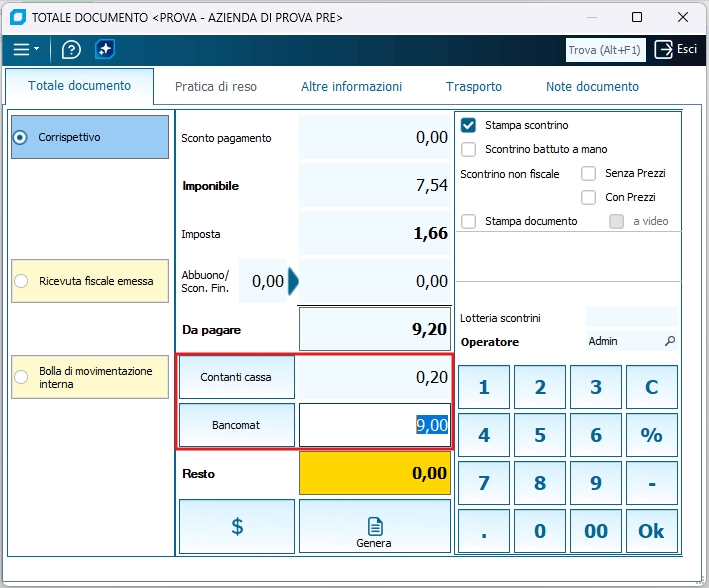This screenshot has height=588, width=709.
Task: Toggle the 'a video' checkbox
Action: coord(616,221)
